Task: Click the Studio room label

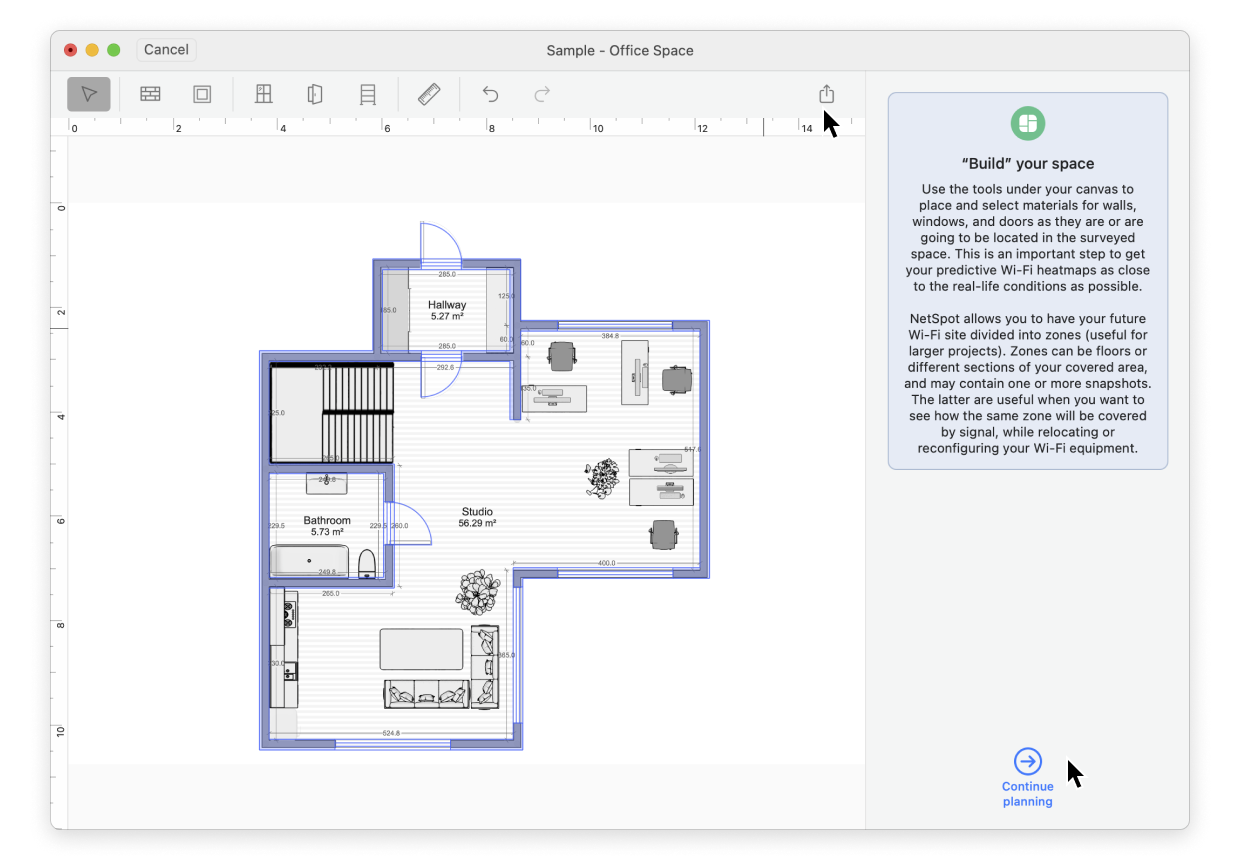Action: click(x=477, y=512)
